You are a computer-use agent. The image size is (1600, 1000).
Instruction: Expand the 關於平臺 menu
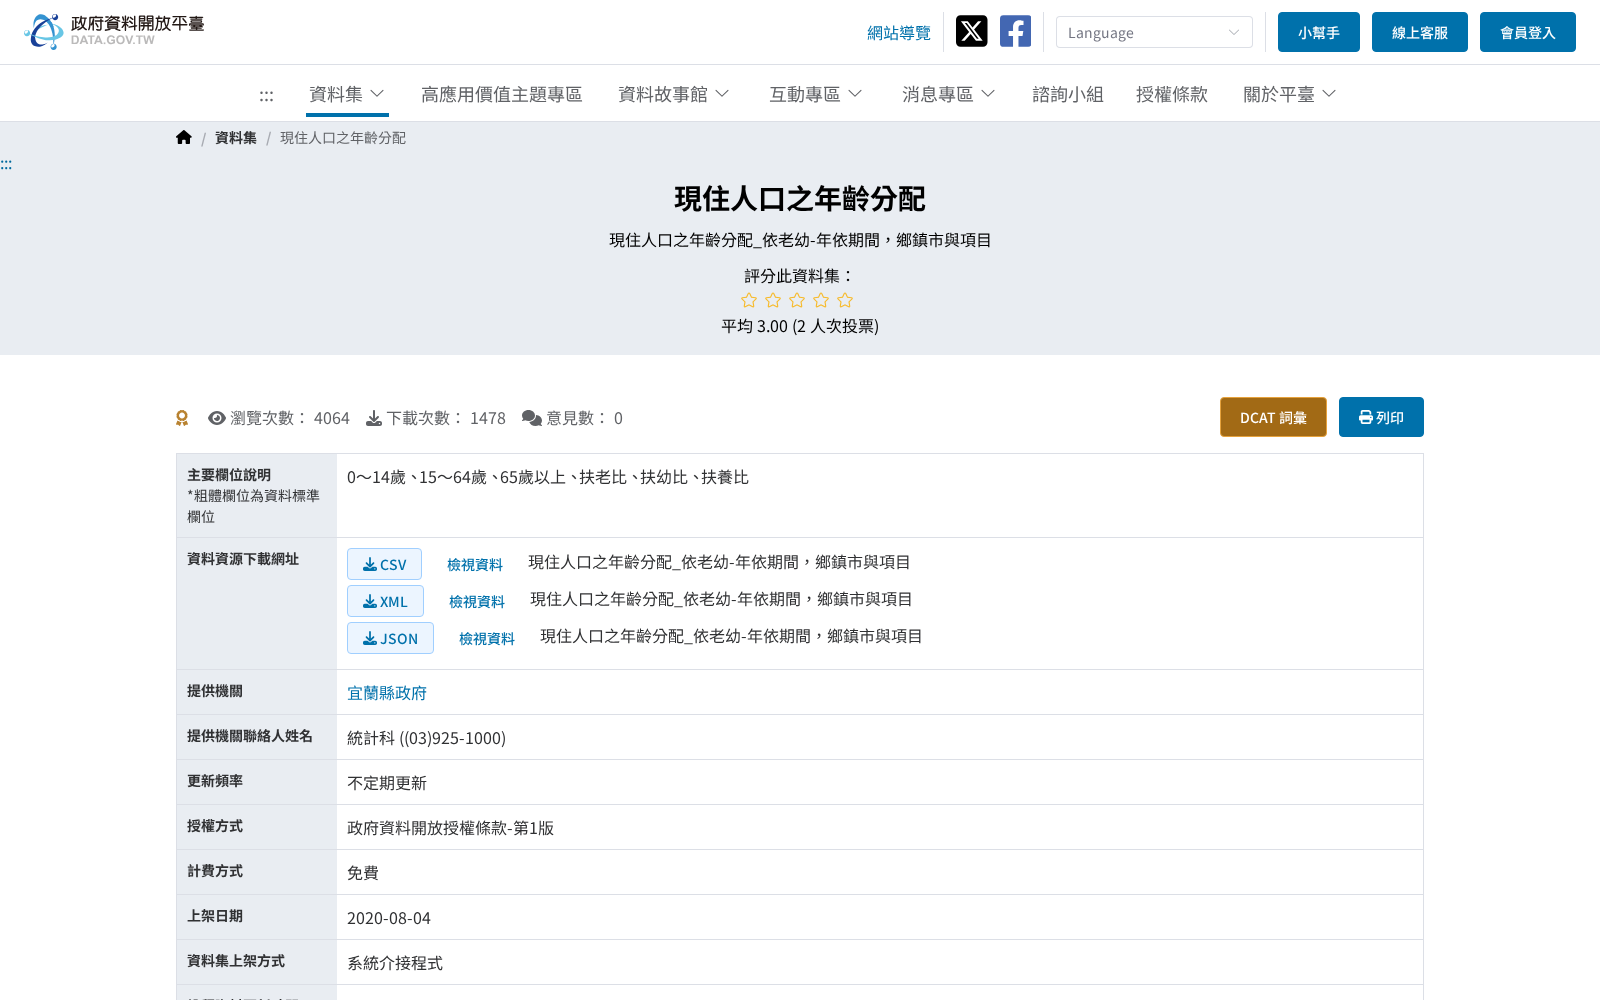point(1290,94)
